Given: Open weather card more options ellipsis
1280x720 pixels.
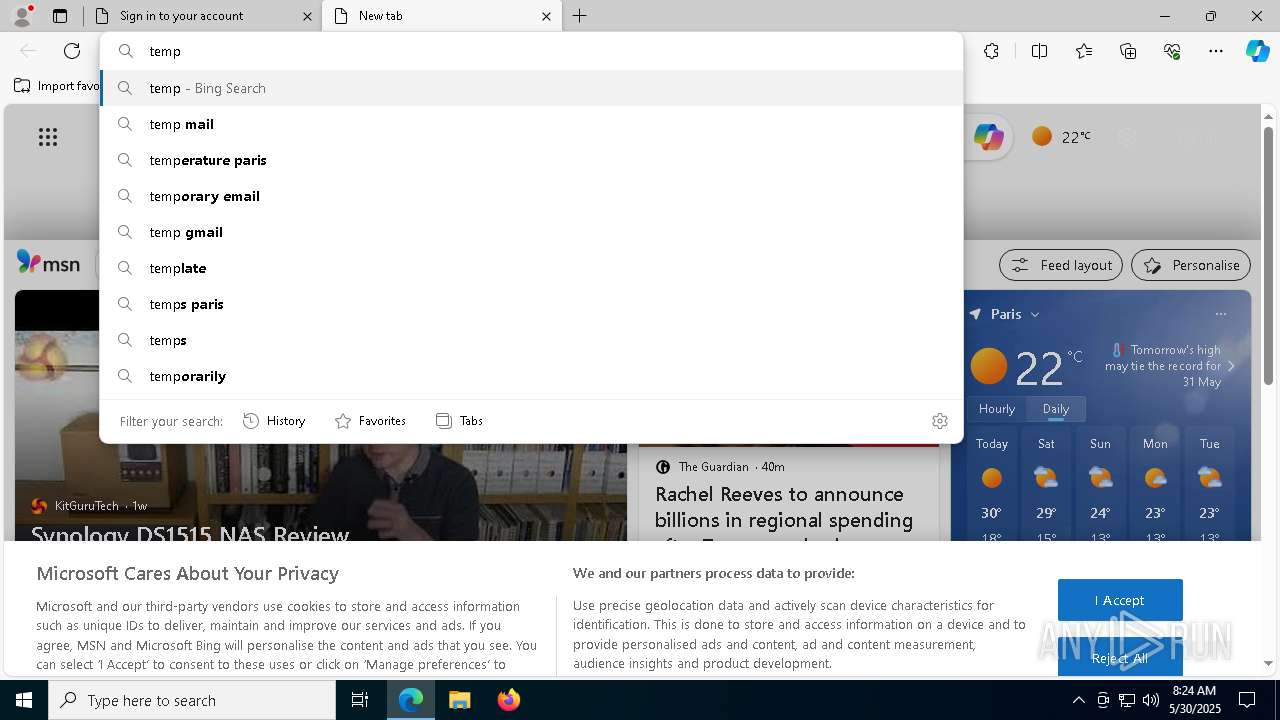Looking at the screenshot, I should click(x=1220, y=314).
